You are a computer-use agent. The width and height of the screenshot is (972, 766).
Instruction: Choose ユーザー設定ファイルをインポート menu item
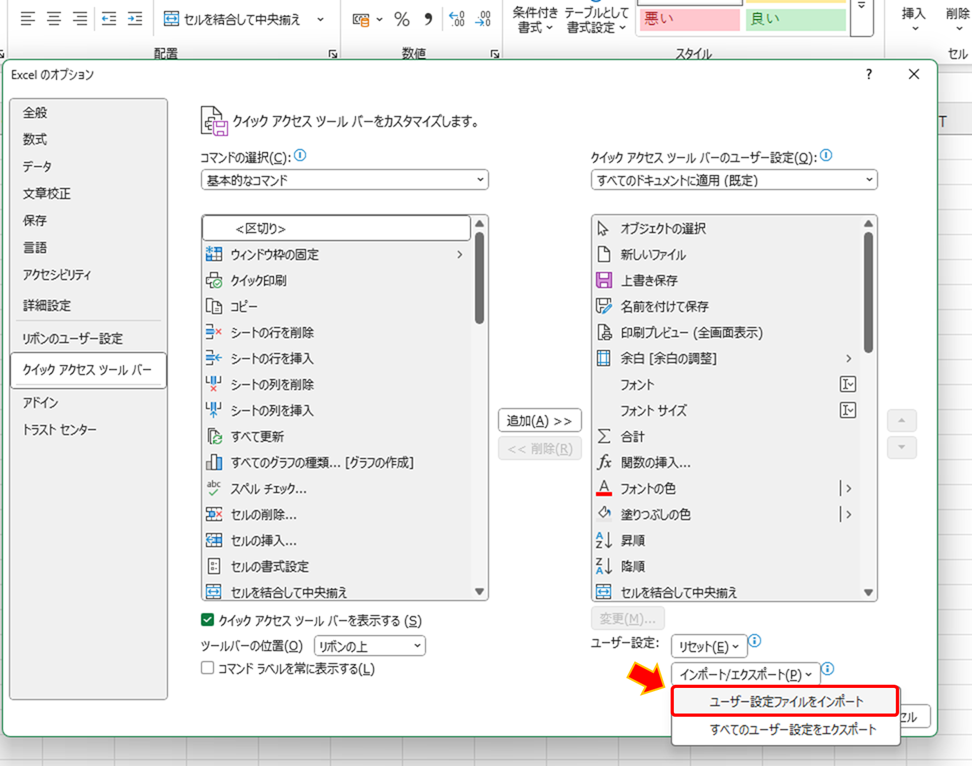pos(785,702)
